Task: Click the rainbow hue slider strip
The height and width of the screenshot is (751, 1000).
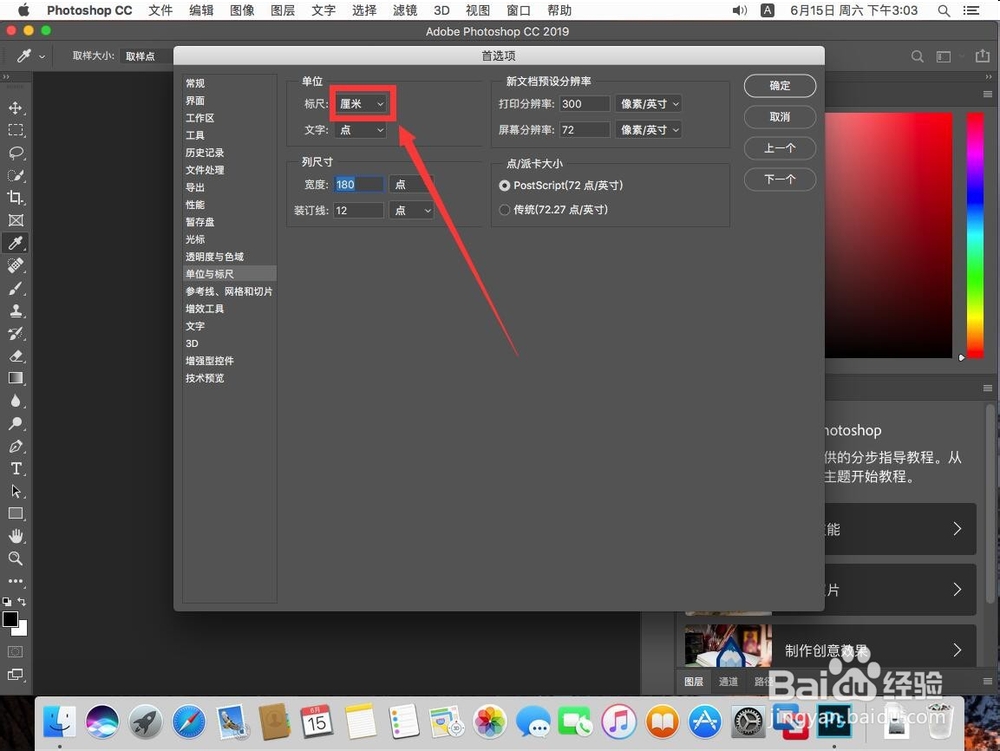Action: tap(975, 235)
